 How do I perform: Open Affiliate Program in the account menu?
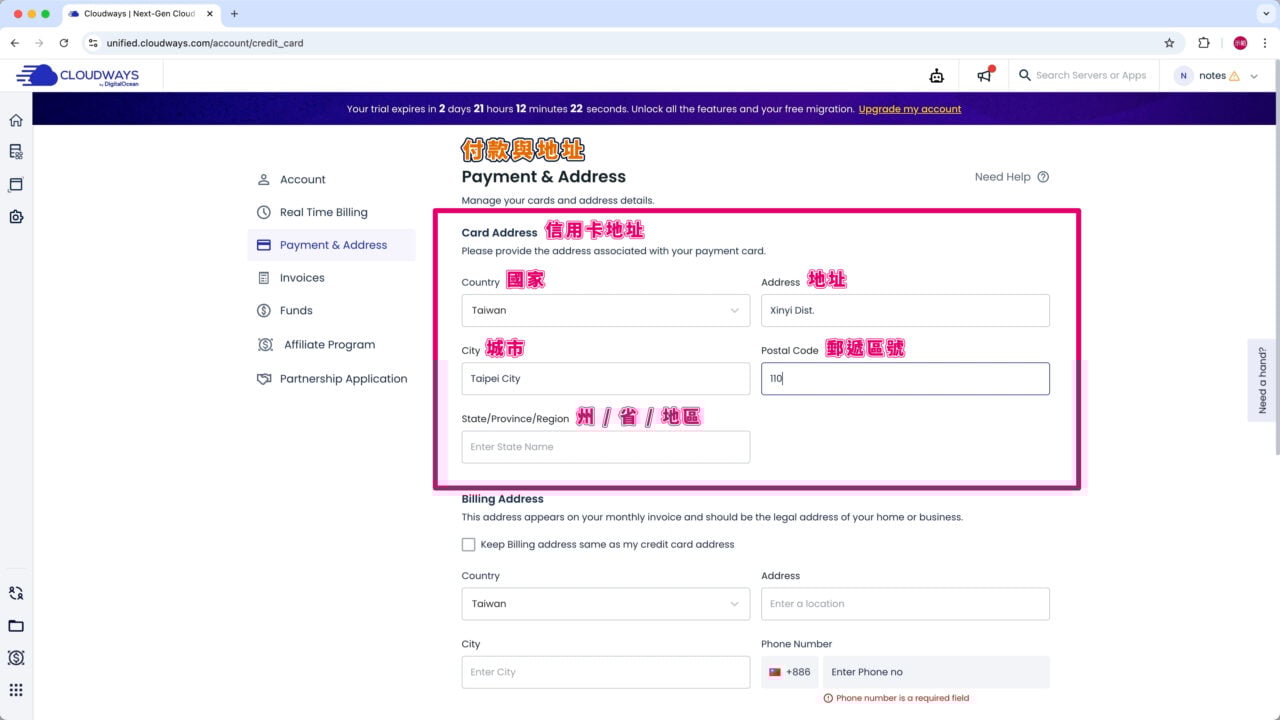[x=329, y=345]
